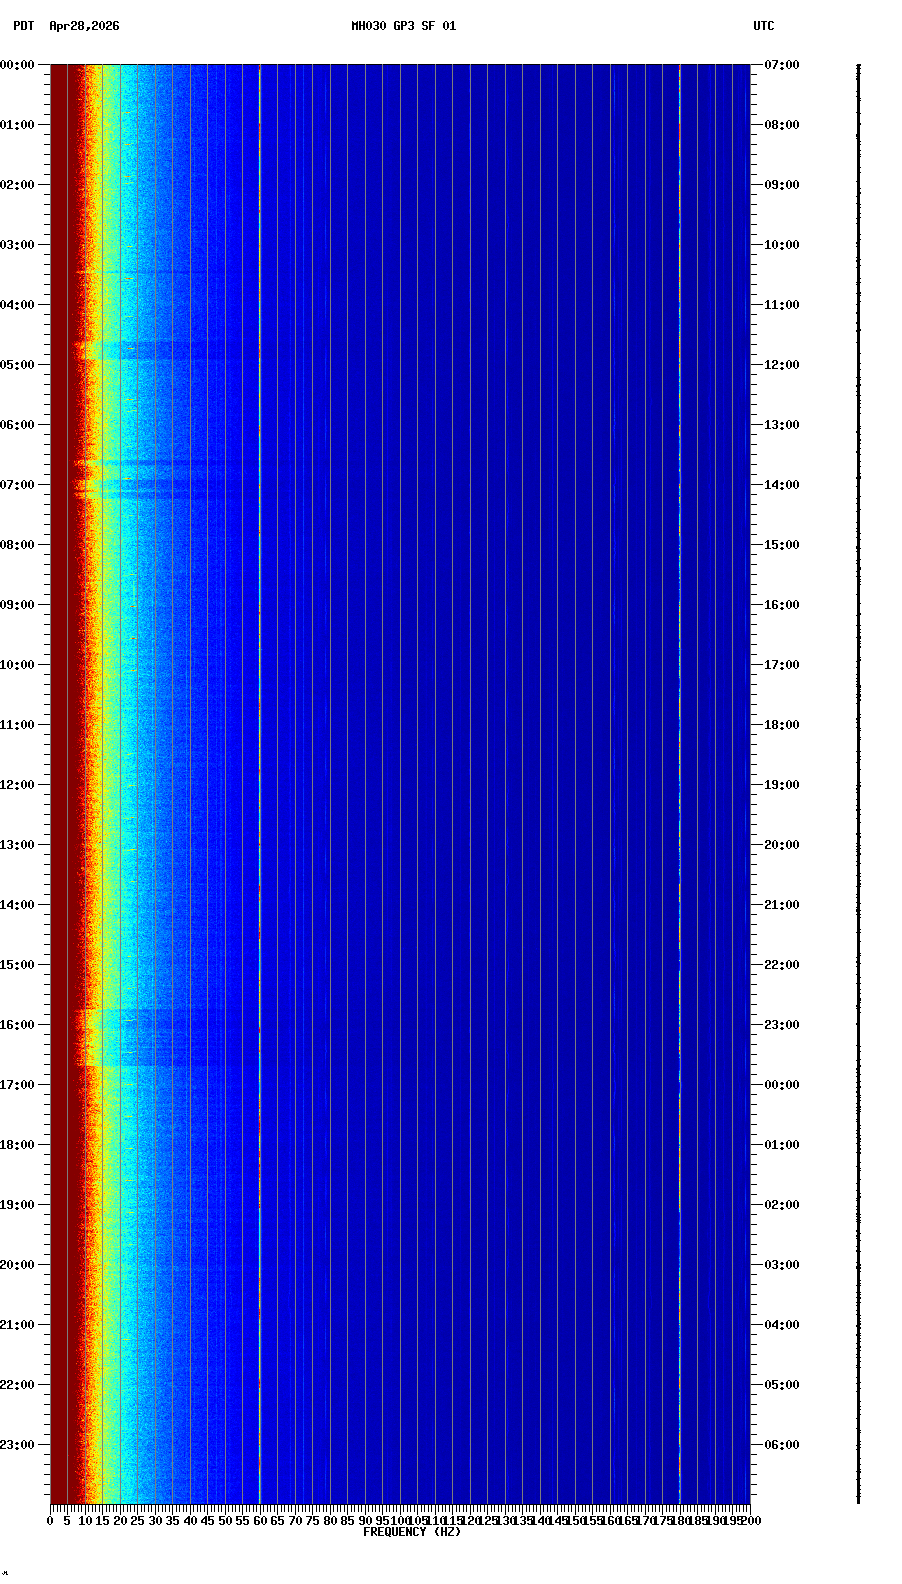
Task: Click the FREQUENCY (HZ) axis title
Action: pos(412,1532)
